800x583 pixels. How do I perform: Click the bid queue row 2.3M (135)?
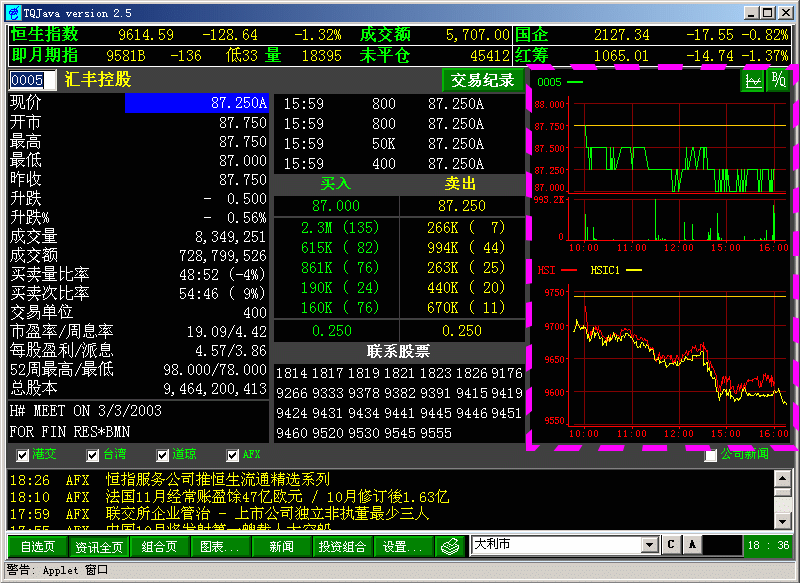[340, 227]
